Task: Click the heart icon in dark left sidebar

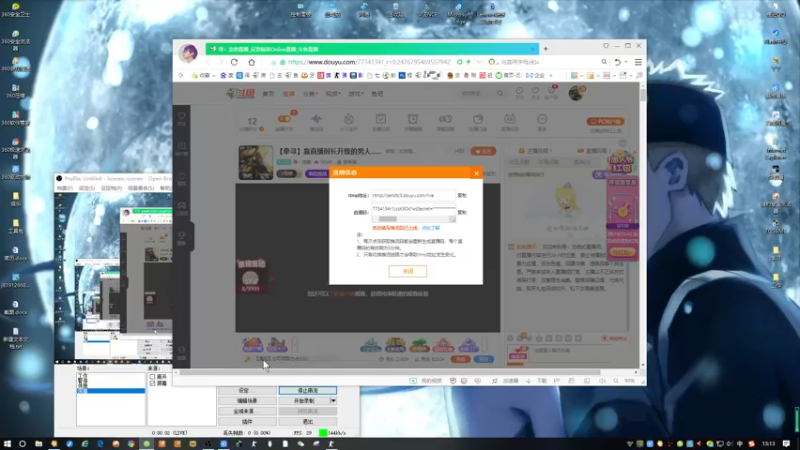Action: [182, 116]
